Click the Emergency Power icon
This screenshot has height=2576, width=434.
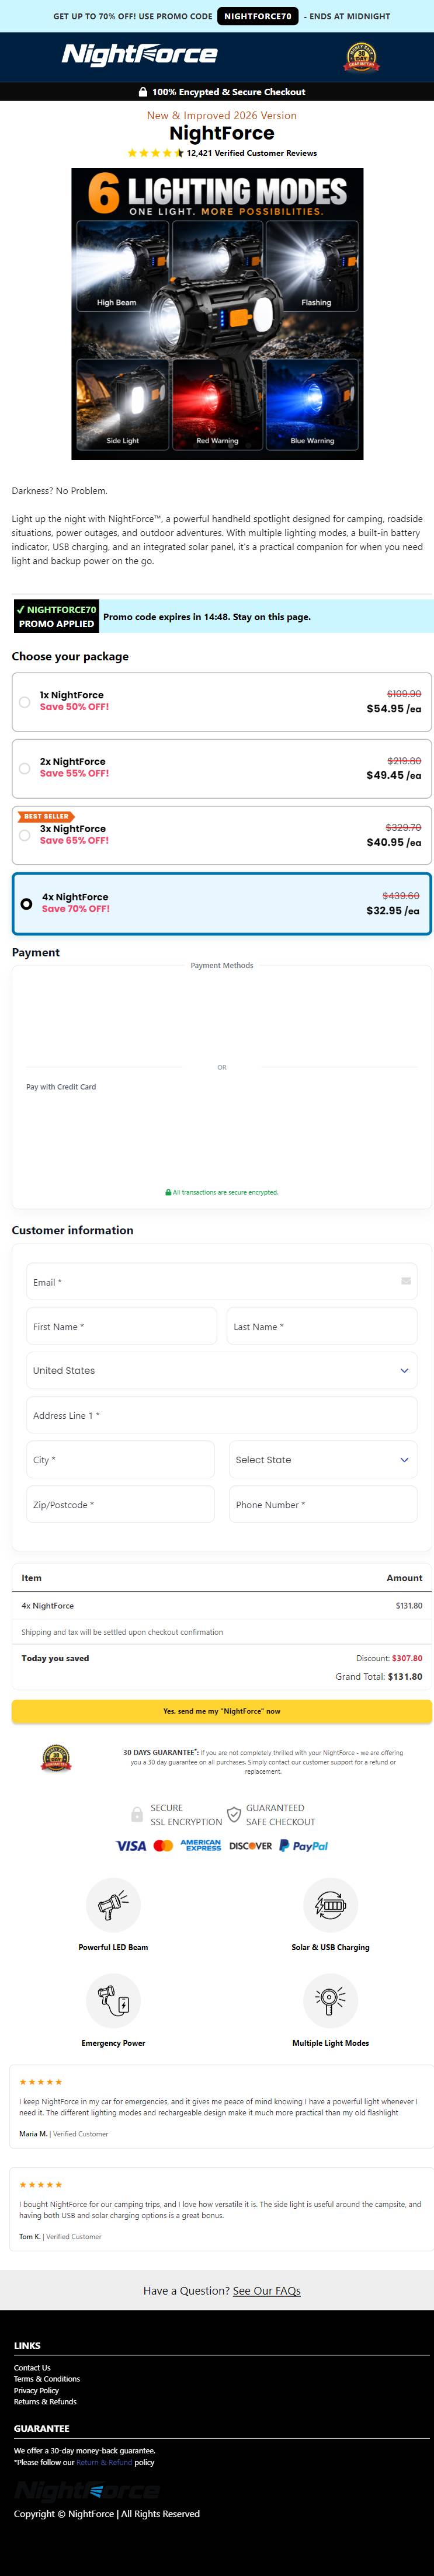point(113,2001)
